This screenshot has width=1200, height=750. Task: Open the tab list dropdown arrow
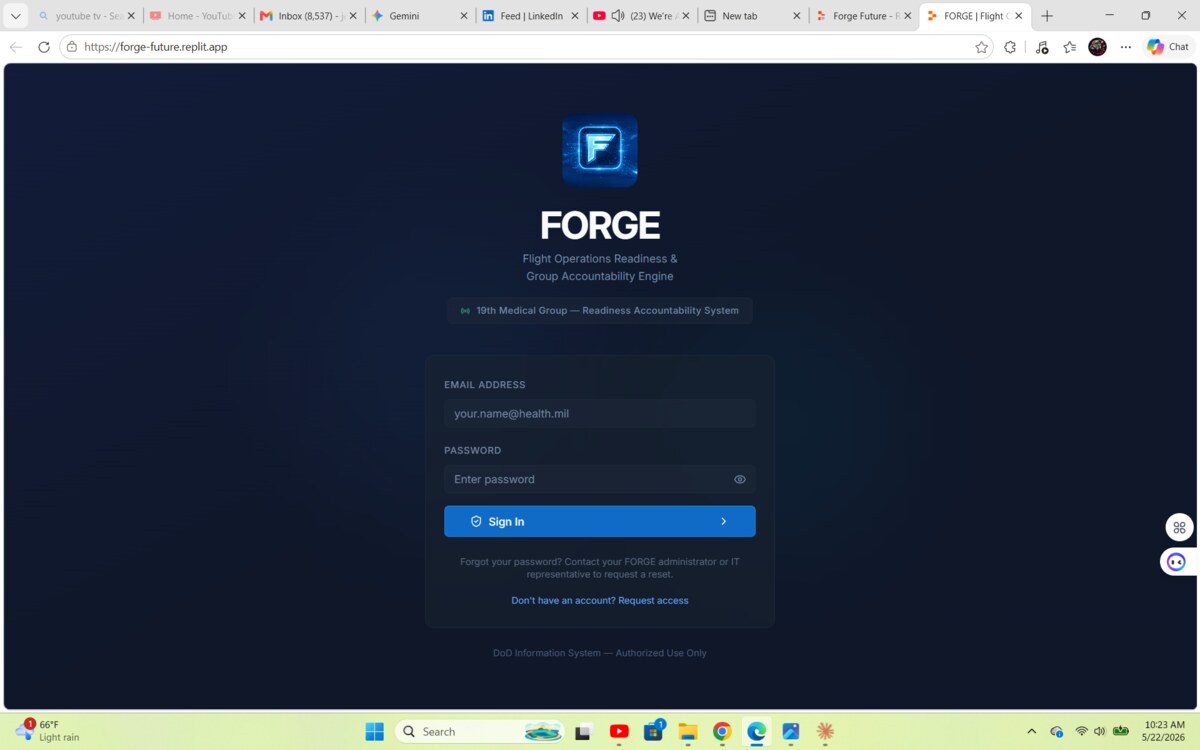tap(15, 16)
